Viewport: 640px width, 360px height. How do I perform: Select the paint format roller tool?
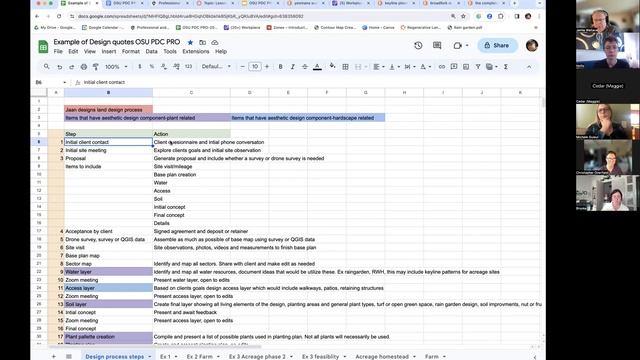pyautogui.click(x=96, y=67)
